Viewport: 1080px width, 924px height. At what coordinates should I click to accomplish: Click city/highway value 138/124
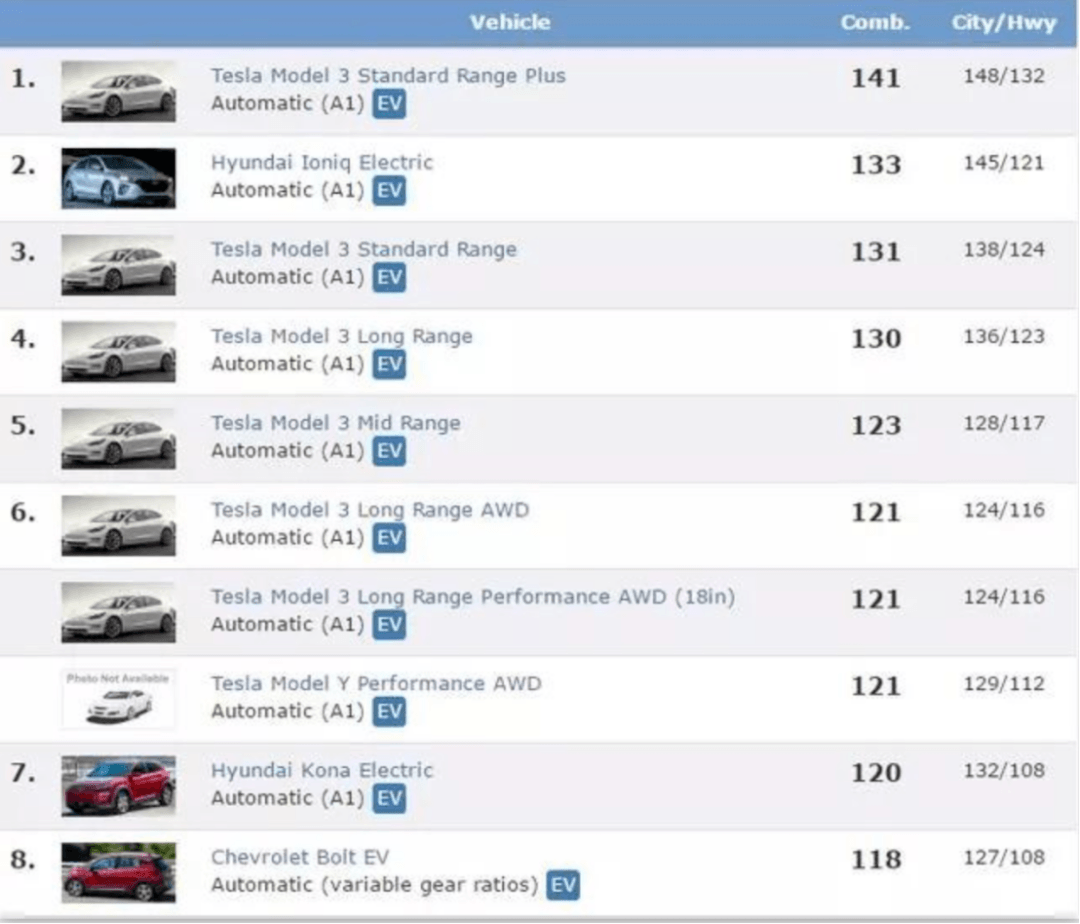point(1004,249)
